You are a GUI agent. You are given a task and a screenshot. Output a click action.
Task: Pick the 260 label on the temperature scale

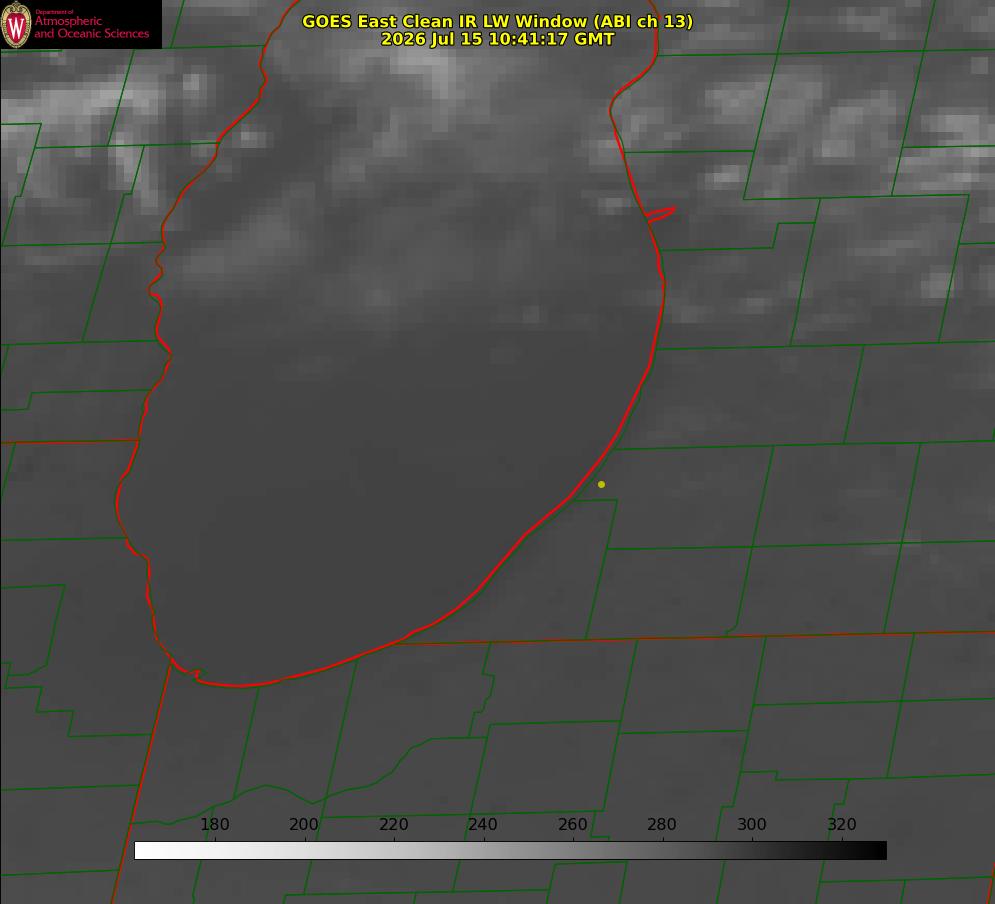(x=572, y=824)
